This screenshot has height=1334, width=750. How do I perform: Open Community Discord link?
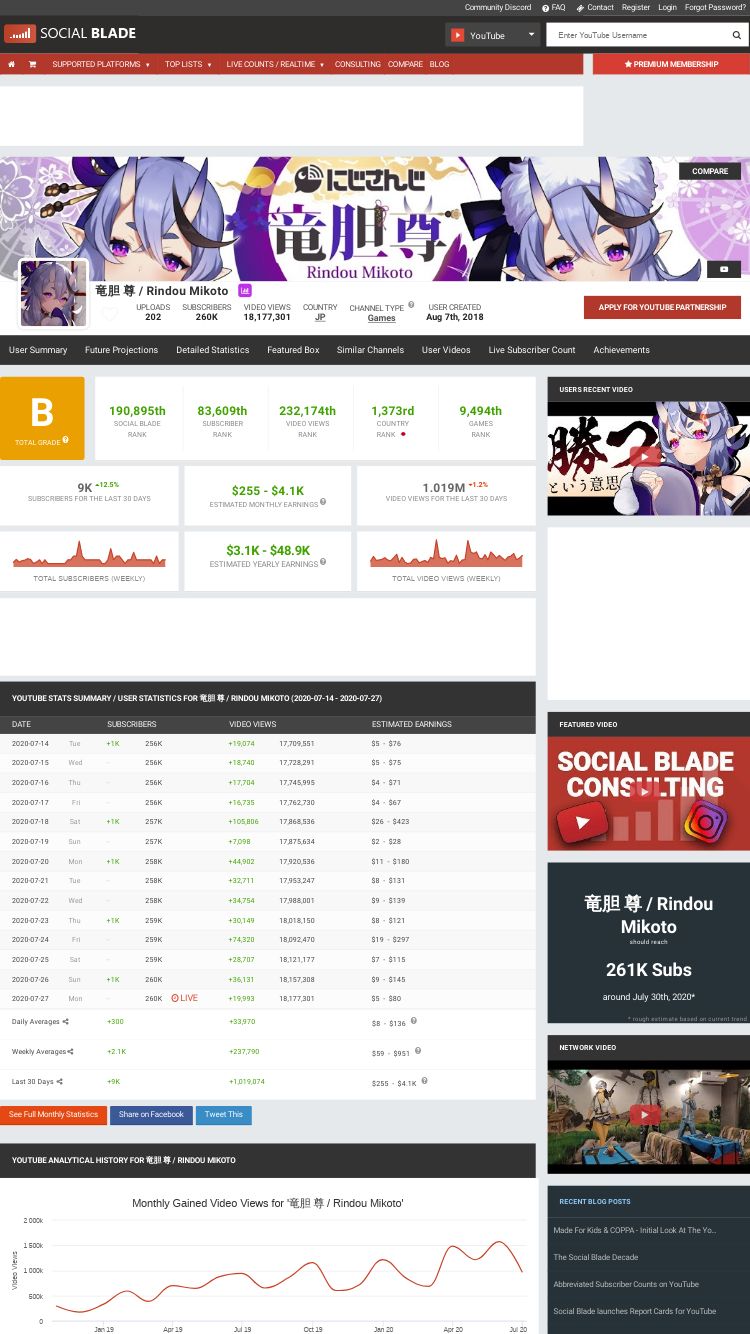498,7
